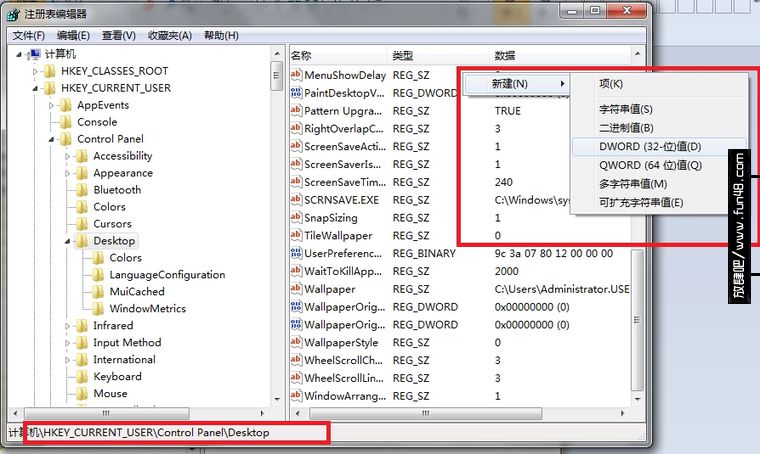Sort by the 名称 column header
The image size is (760, 454).
coord(338,56)
